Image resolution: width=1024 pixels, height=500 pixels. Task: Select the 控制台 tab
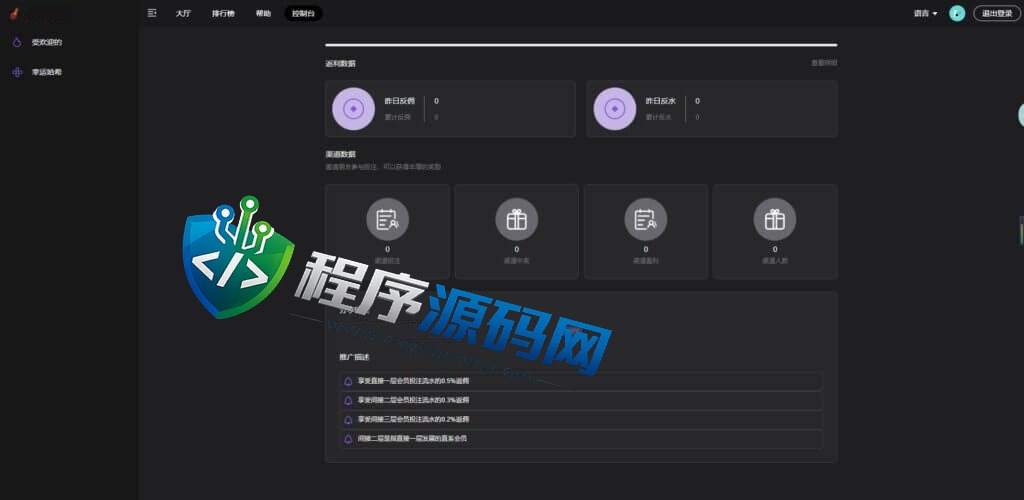tap(303, 13)
